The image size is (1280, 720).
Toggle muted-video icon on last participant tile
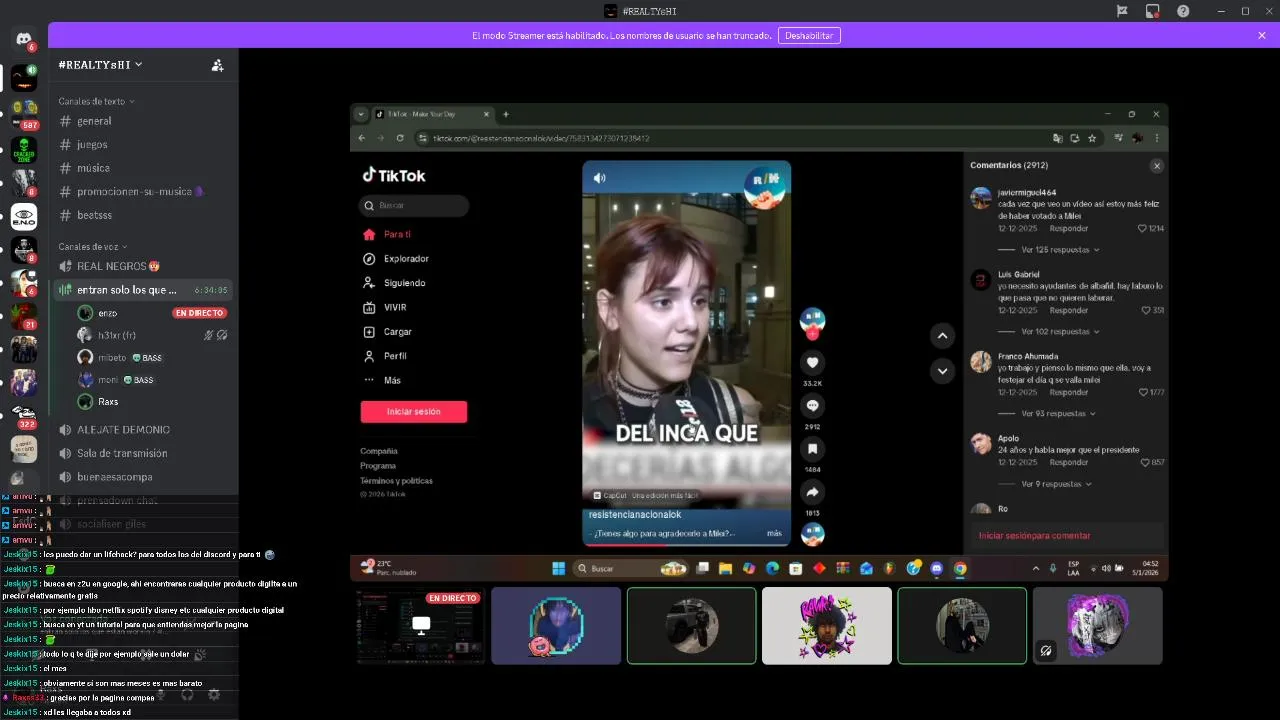(1046, 650)
